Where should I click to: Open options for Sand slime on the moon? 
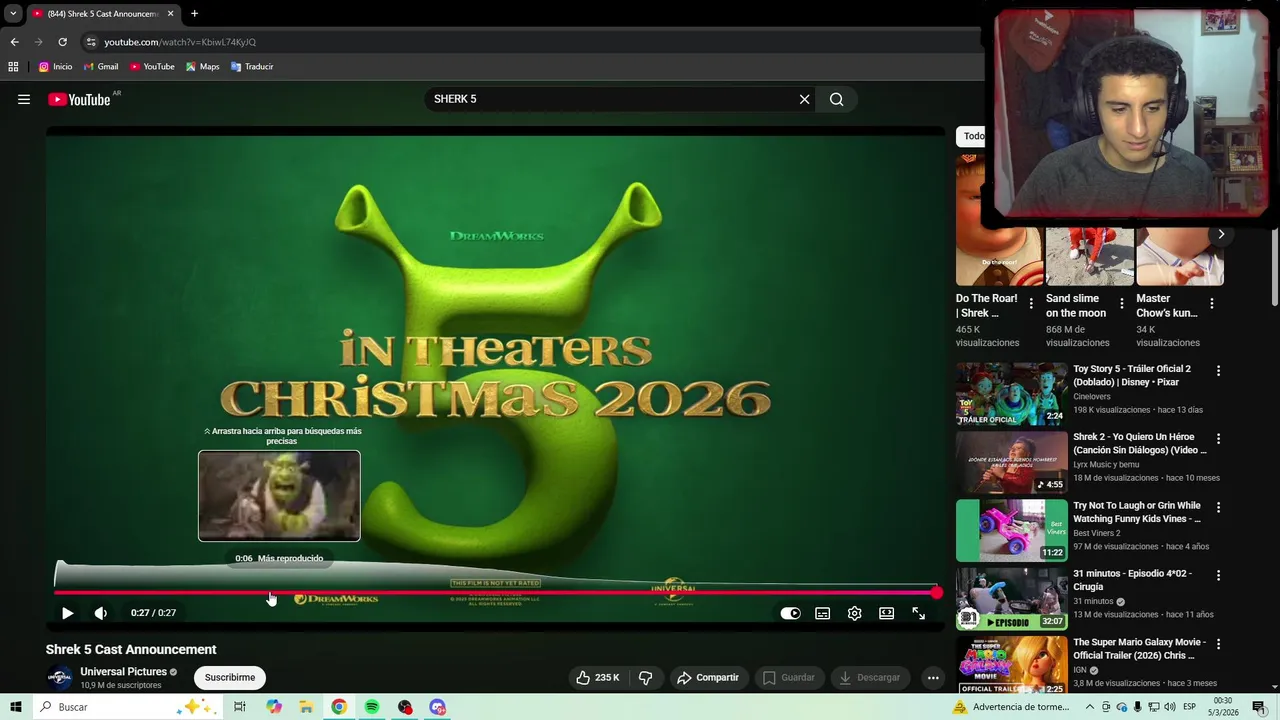coord(1121,303)
